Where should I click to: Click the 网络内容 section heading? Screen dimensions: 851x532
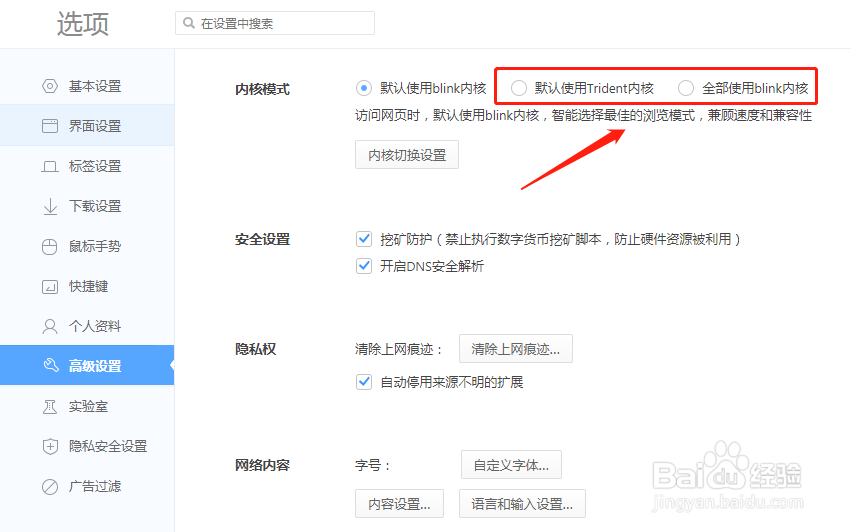[x=263, y=465]
